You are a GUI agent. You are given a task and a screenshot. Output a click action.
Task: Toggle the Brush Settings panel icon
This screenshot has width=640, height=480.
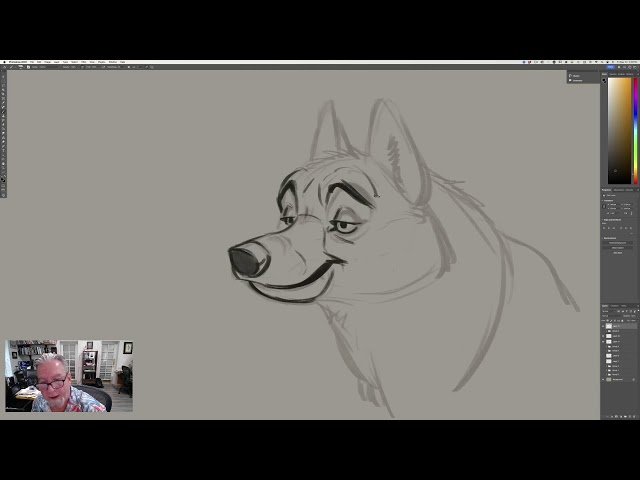pos(29,67)
